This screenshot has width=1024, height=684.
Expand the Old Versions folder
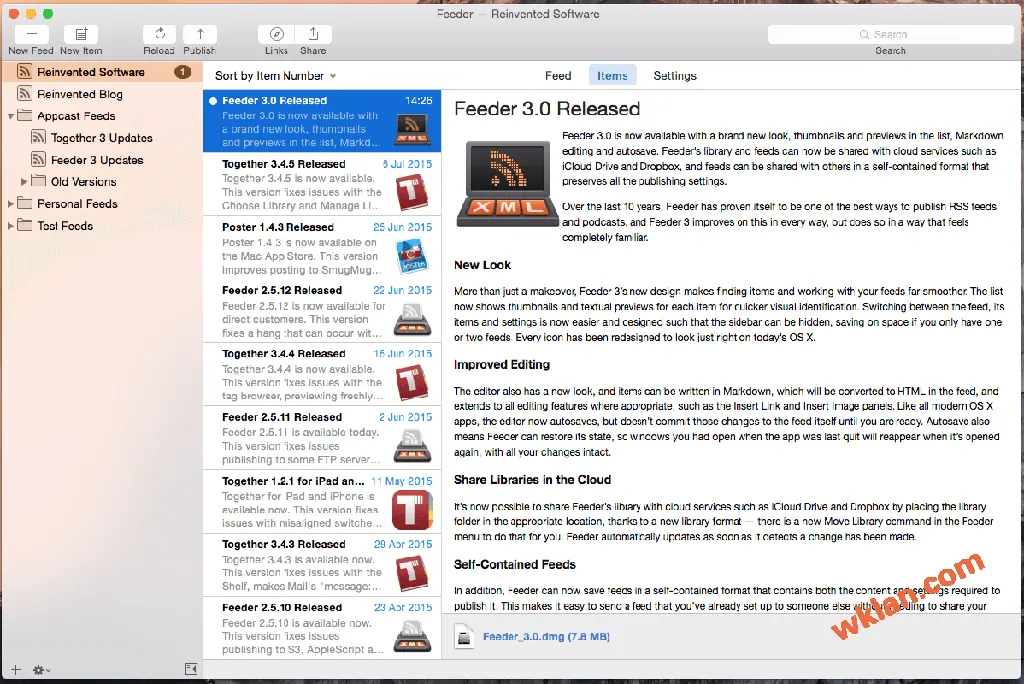click(25, 182)
